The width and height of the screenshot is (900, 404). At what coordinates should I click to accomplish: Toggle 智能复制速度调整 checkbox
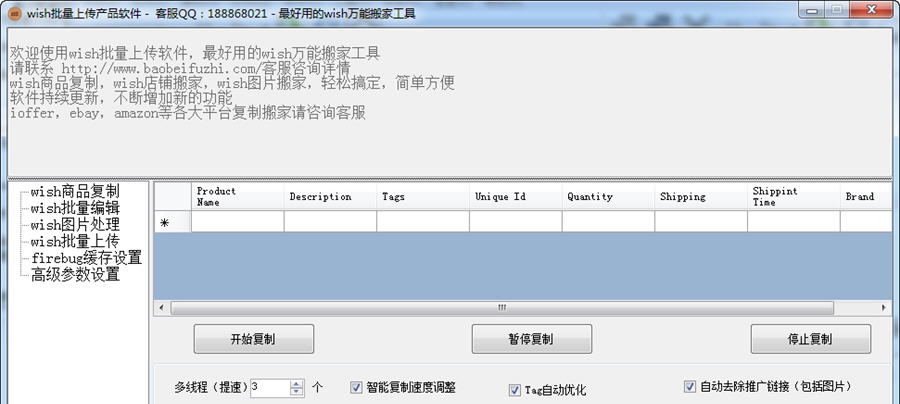click(x=356, y=387)
